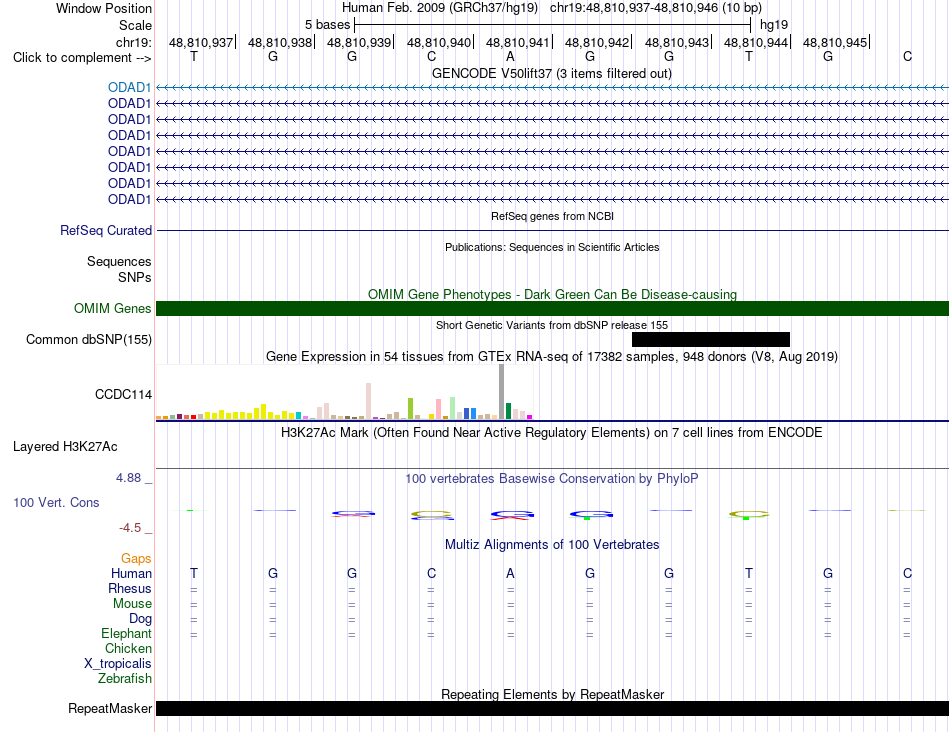Click the black RepeatMasker element bar
This screenshot has width=950, height=732.
(552, 708)
